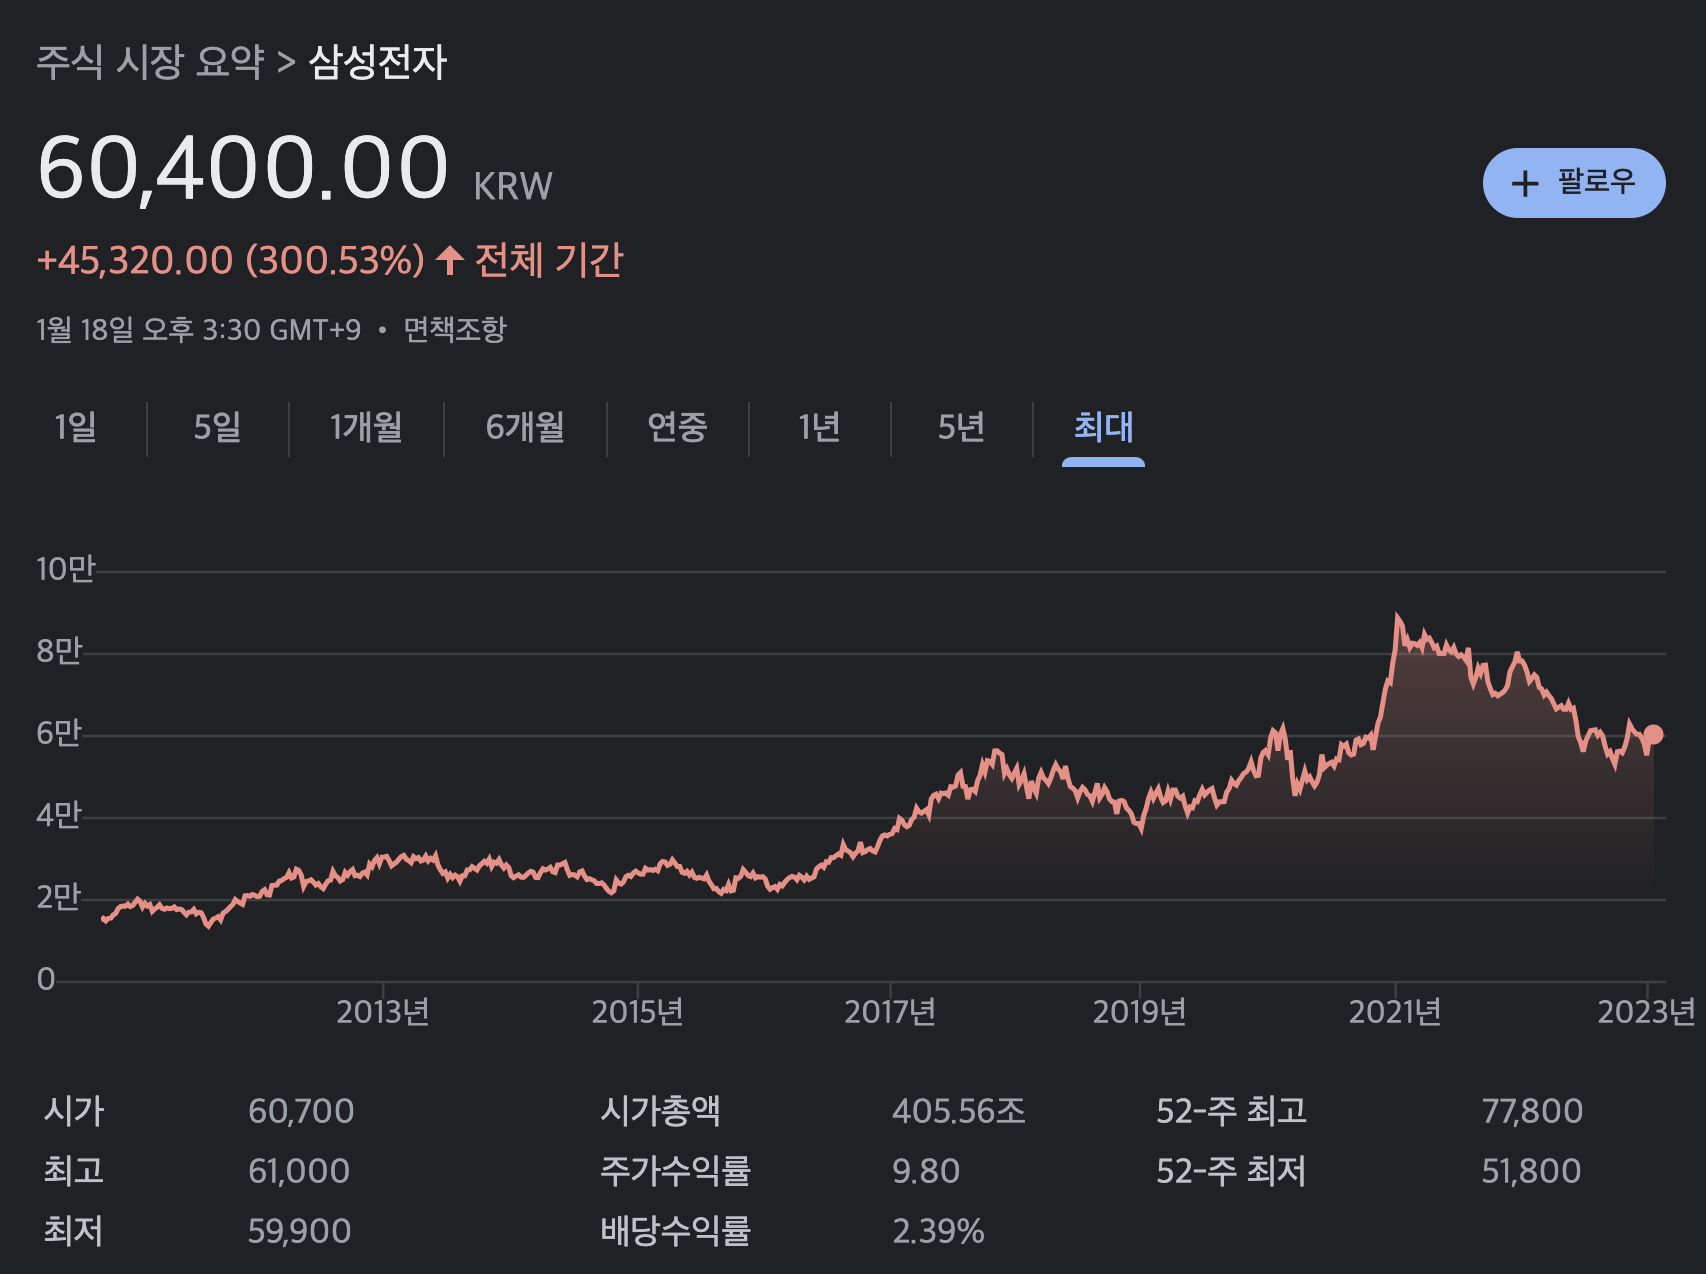The image size is (1706, 1274).
Task: Click the 4만 y-axis label
Action: click(59, 815)
